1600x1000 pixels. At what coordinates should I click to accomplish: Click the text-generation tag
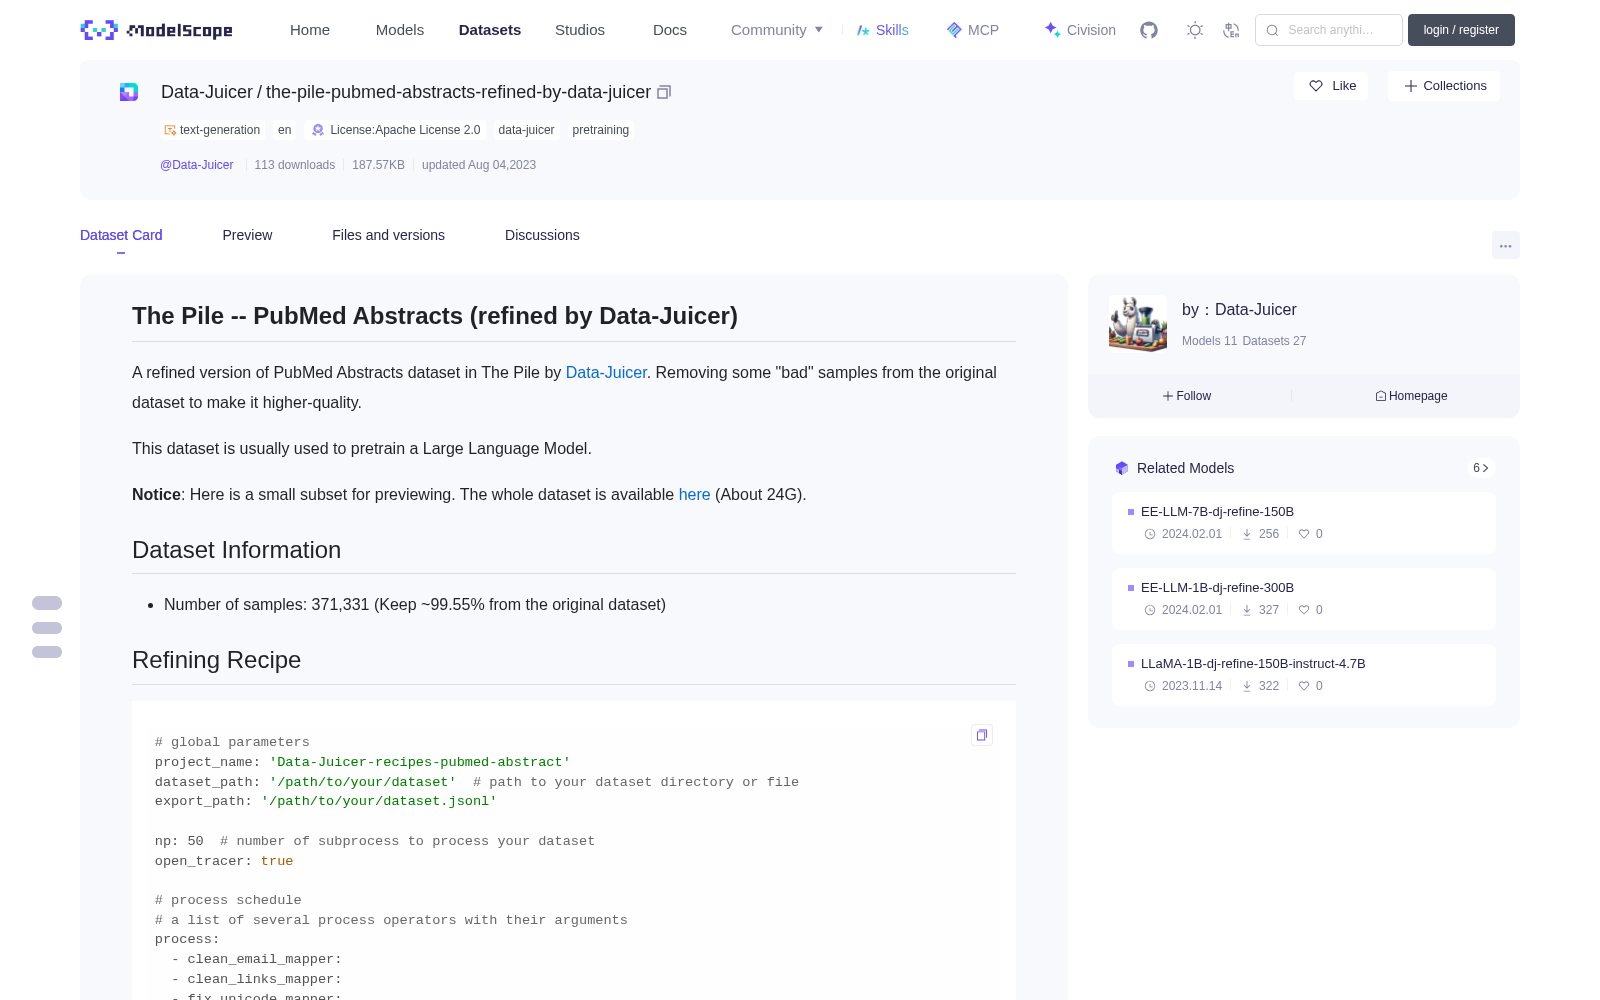coord(212,130)
